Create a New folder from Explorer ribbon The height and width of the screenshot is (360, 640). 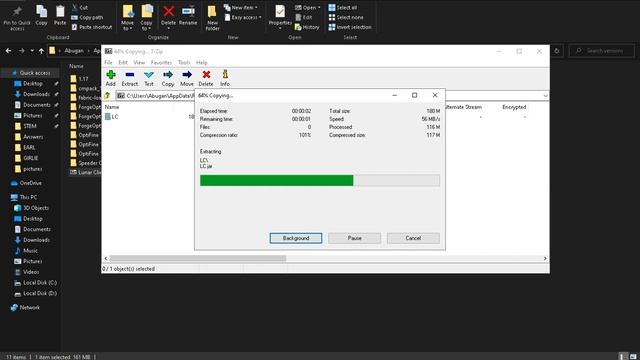coord(212,18)
